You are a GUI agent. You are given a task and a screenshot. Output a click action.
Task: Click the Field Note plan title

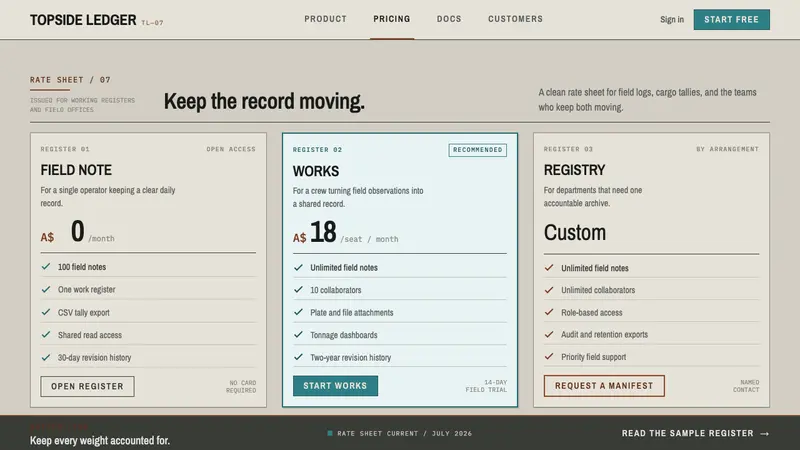(76, 170)
